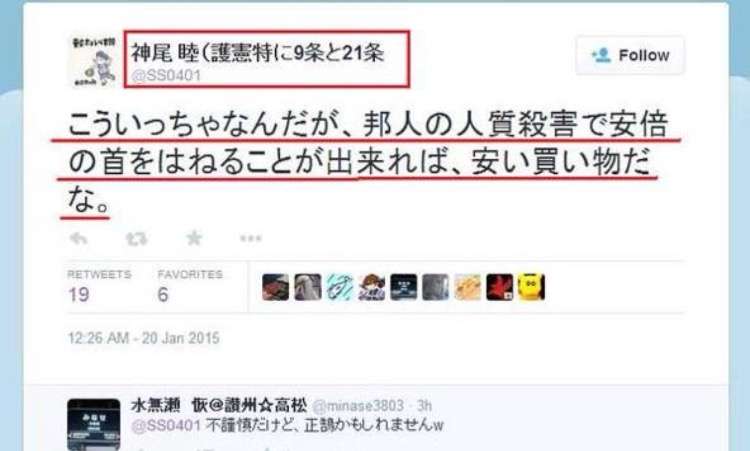Open the first retweeter avatar thumbnail
The image size is (750, 451).
276,287
